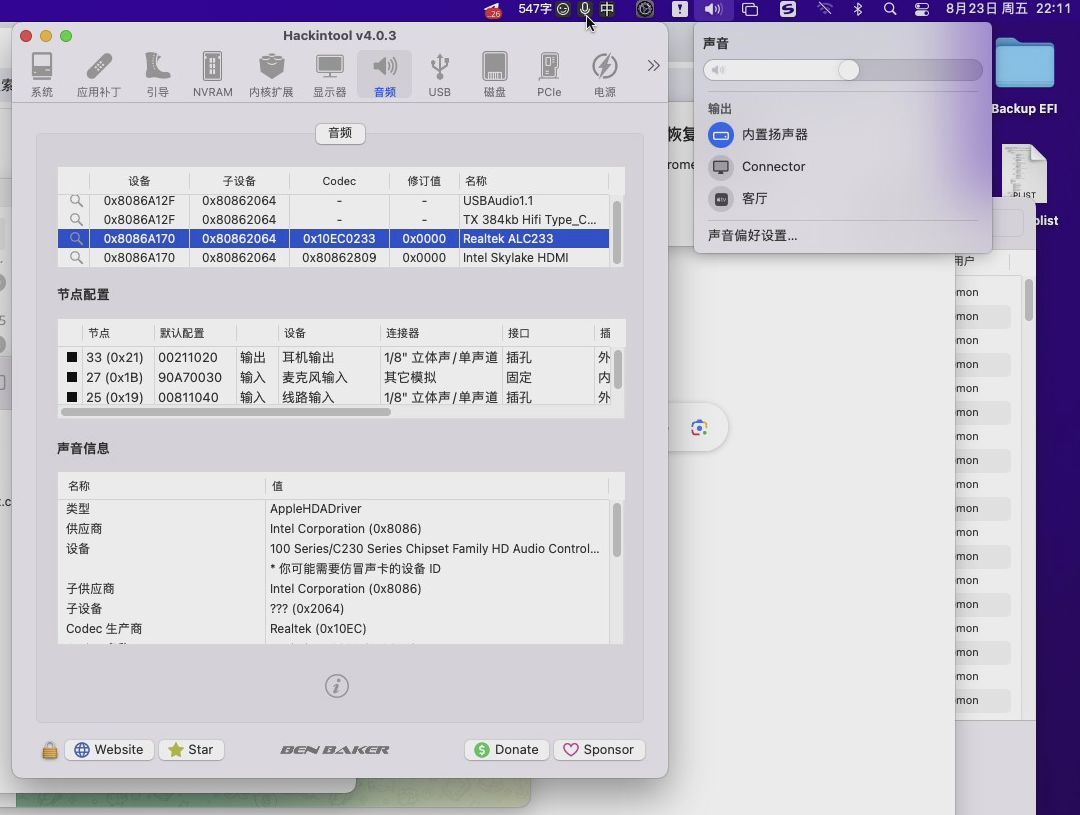Click the vertical scrollbar of the device table

tap(617, 232)
